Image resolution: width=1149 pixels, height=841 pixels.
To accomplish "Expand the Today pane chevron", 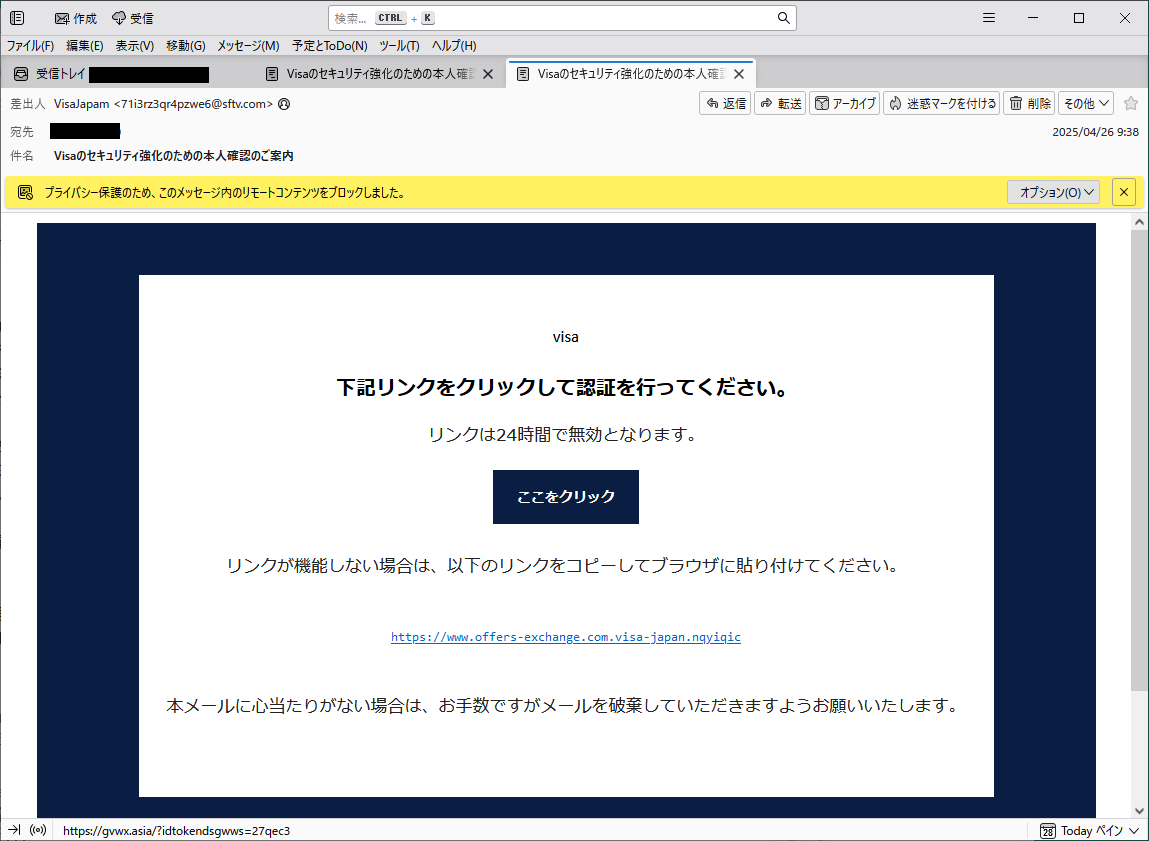I will coord(1134,831).
